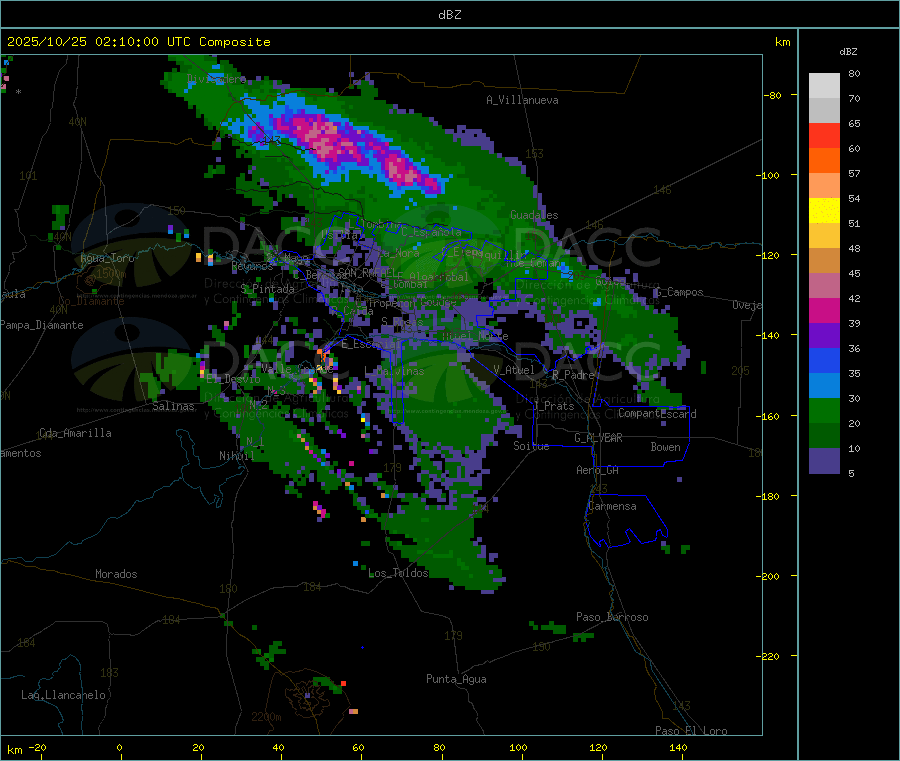Click the 'A_Villanueva' map label

click(522, 100)
